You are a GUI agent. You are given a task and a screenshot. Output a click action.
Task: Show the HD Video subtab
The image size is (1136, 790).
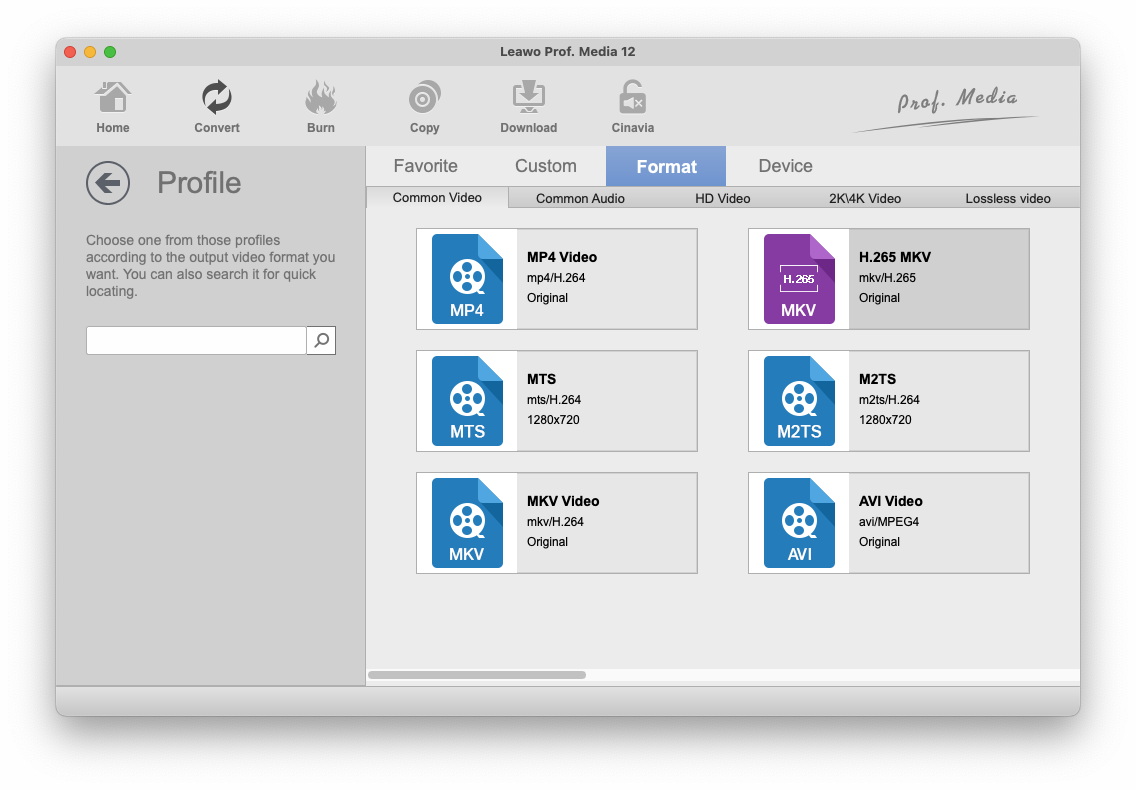722,198
